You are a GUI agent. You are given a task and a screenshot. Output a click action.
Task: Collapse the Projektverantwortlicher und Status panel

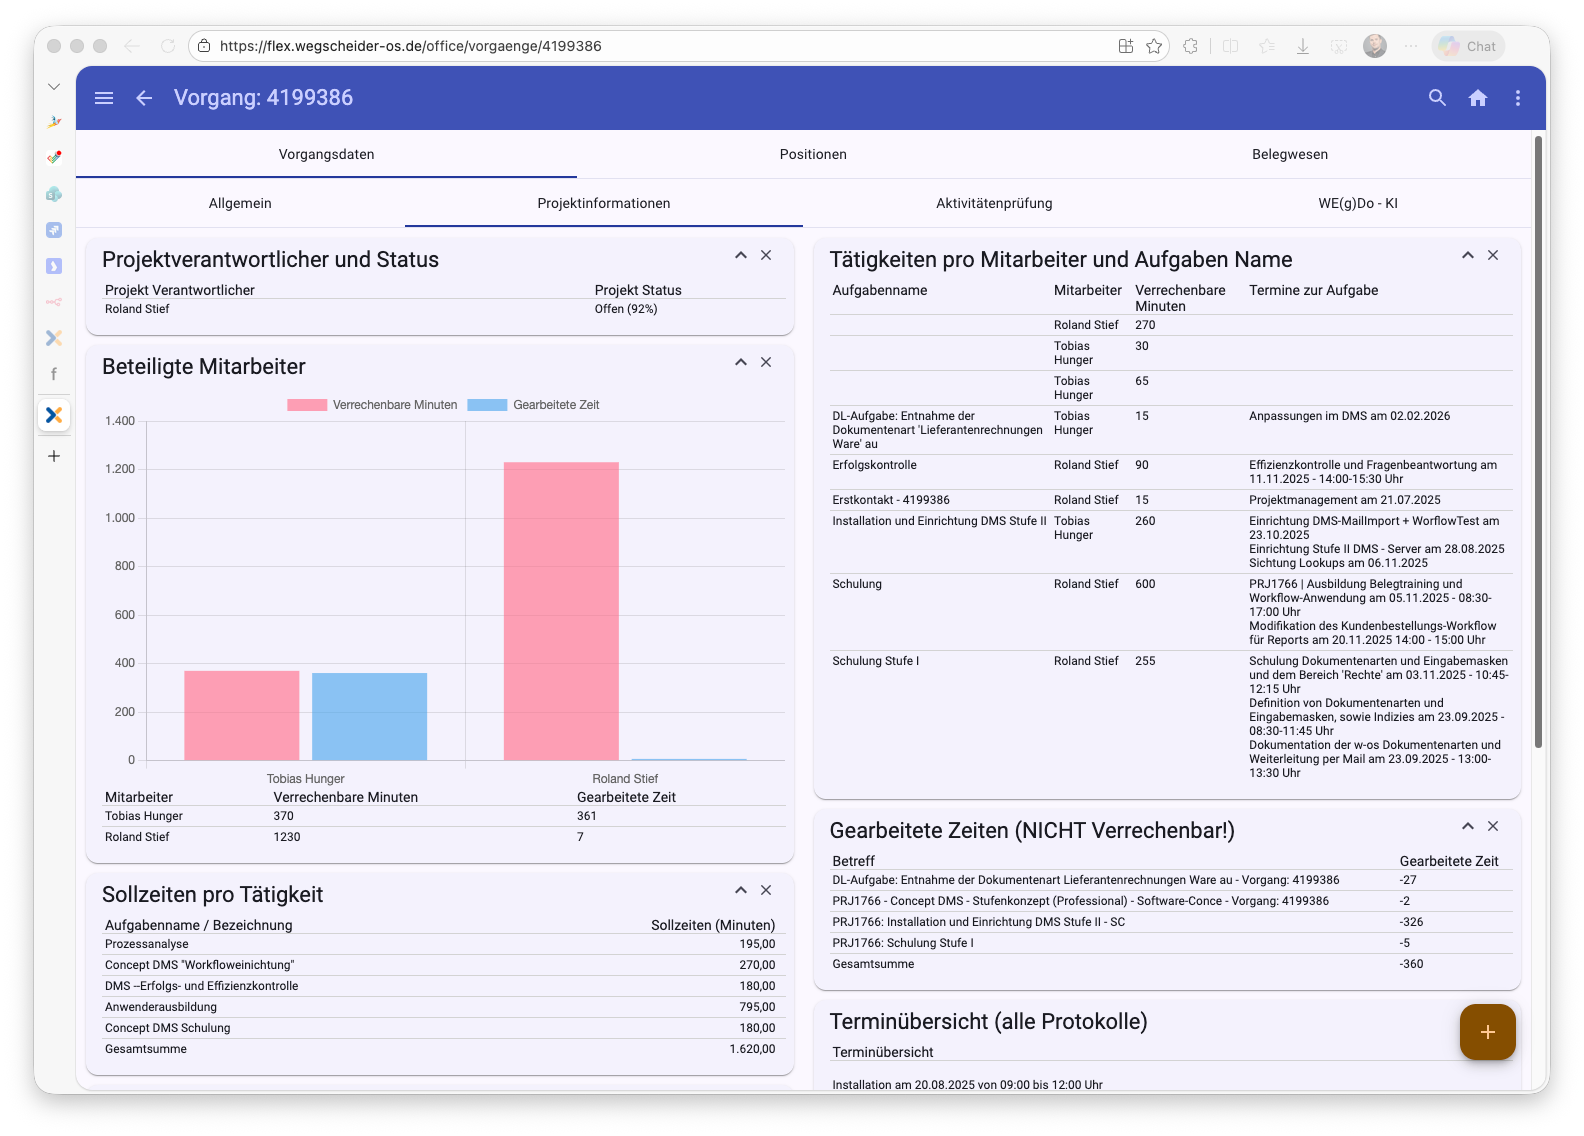pos(741,255)
